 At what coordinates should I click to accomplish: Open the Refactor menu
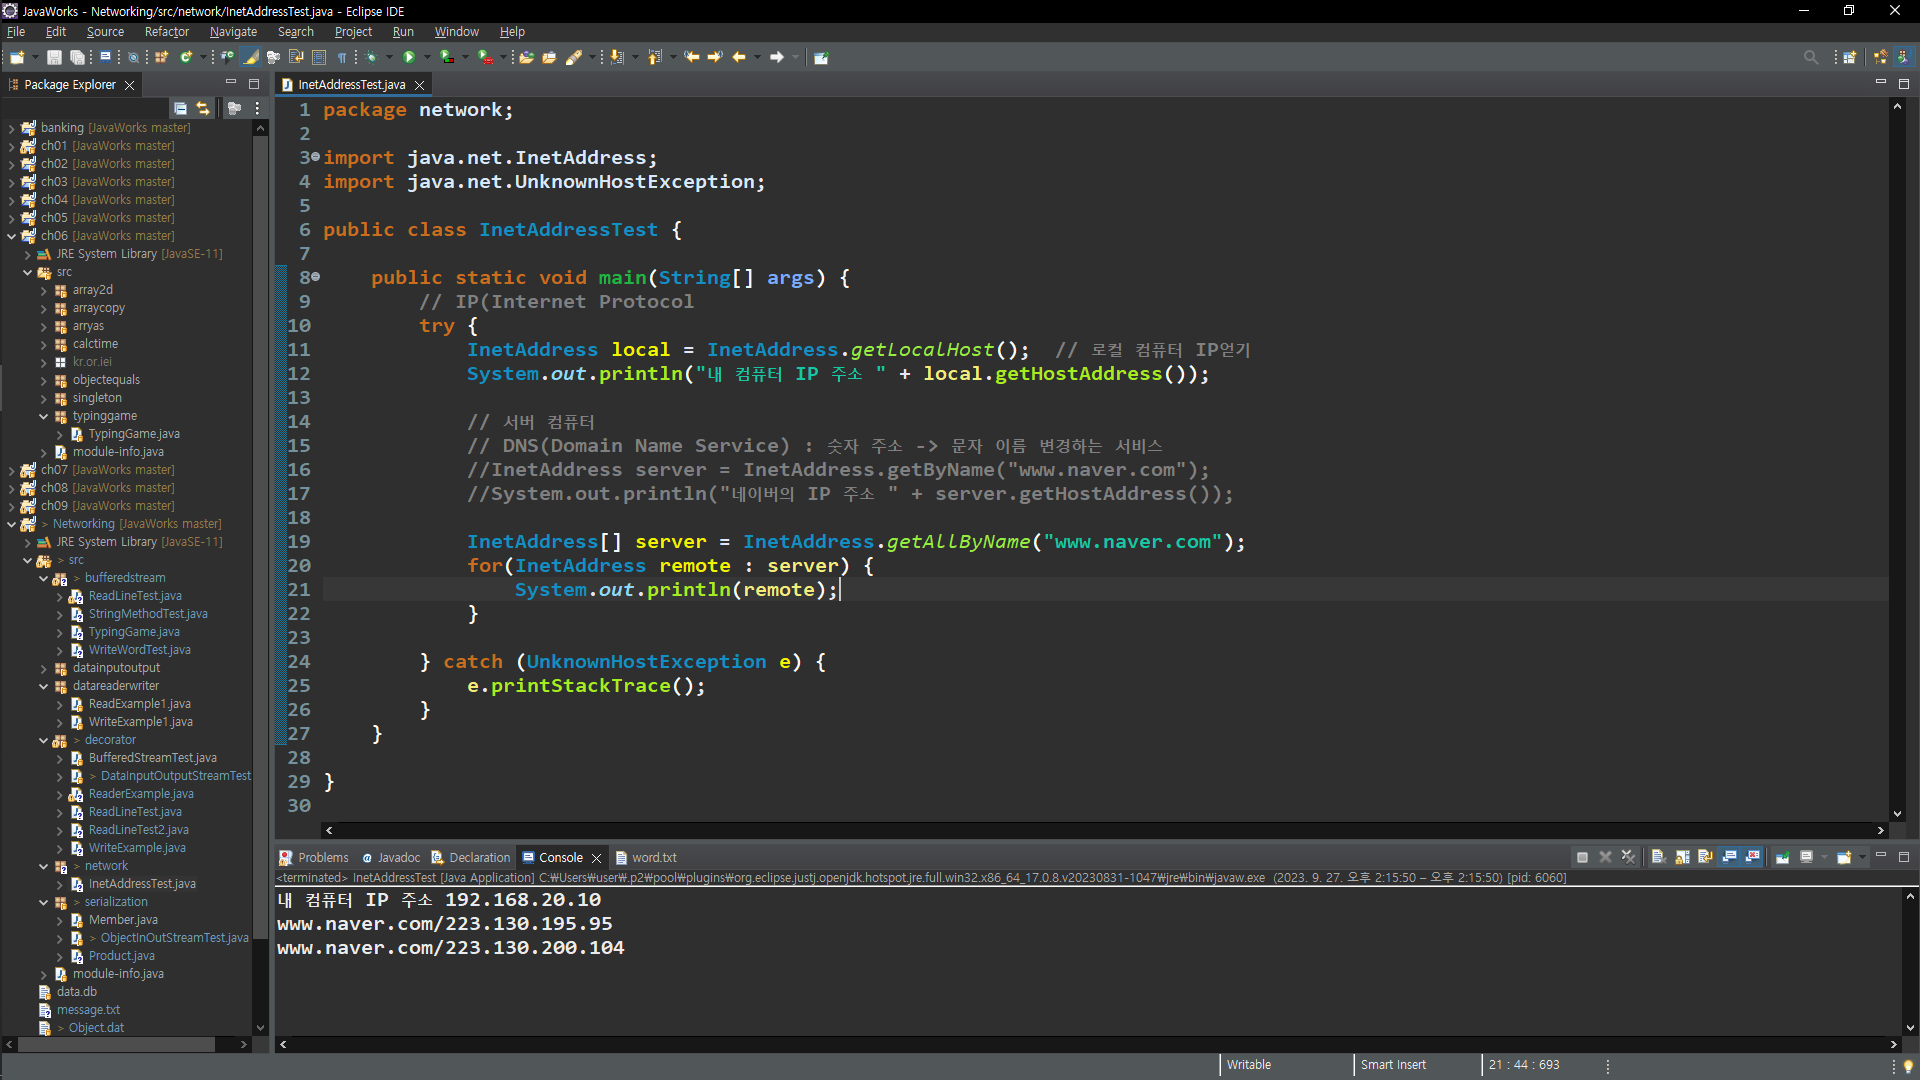166,32
